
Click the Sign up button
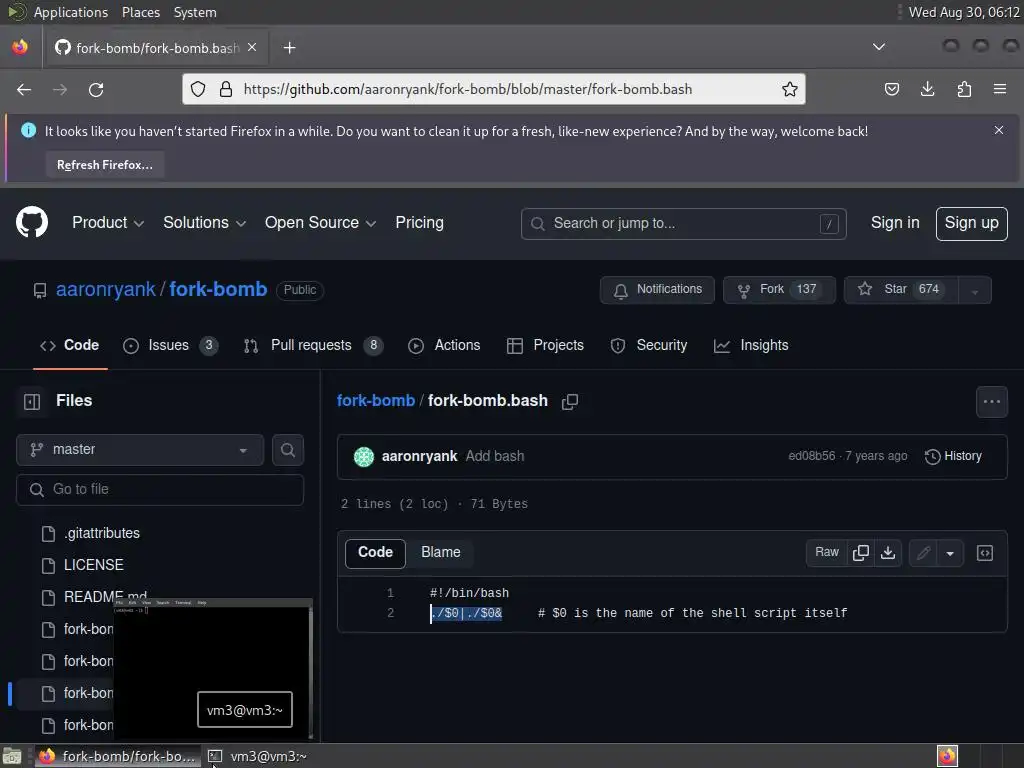click(x=971, y=223)
